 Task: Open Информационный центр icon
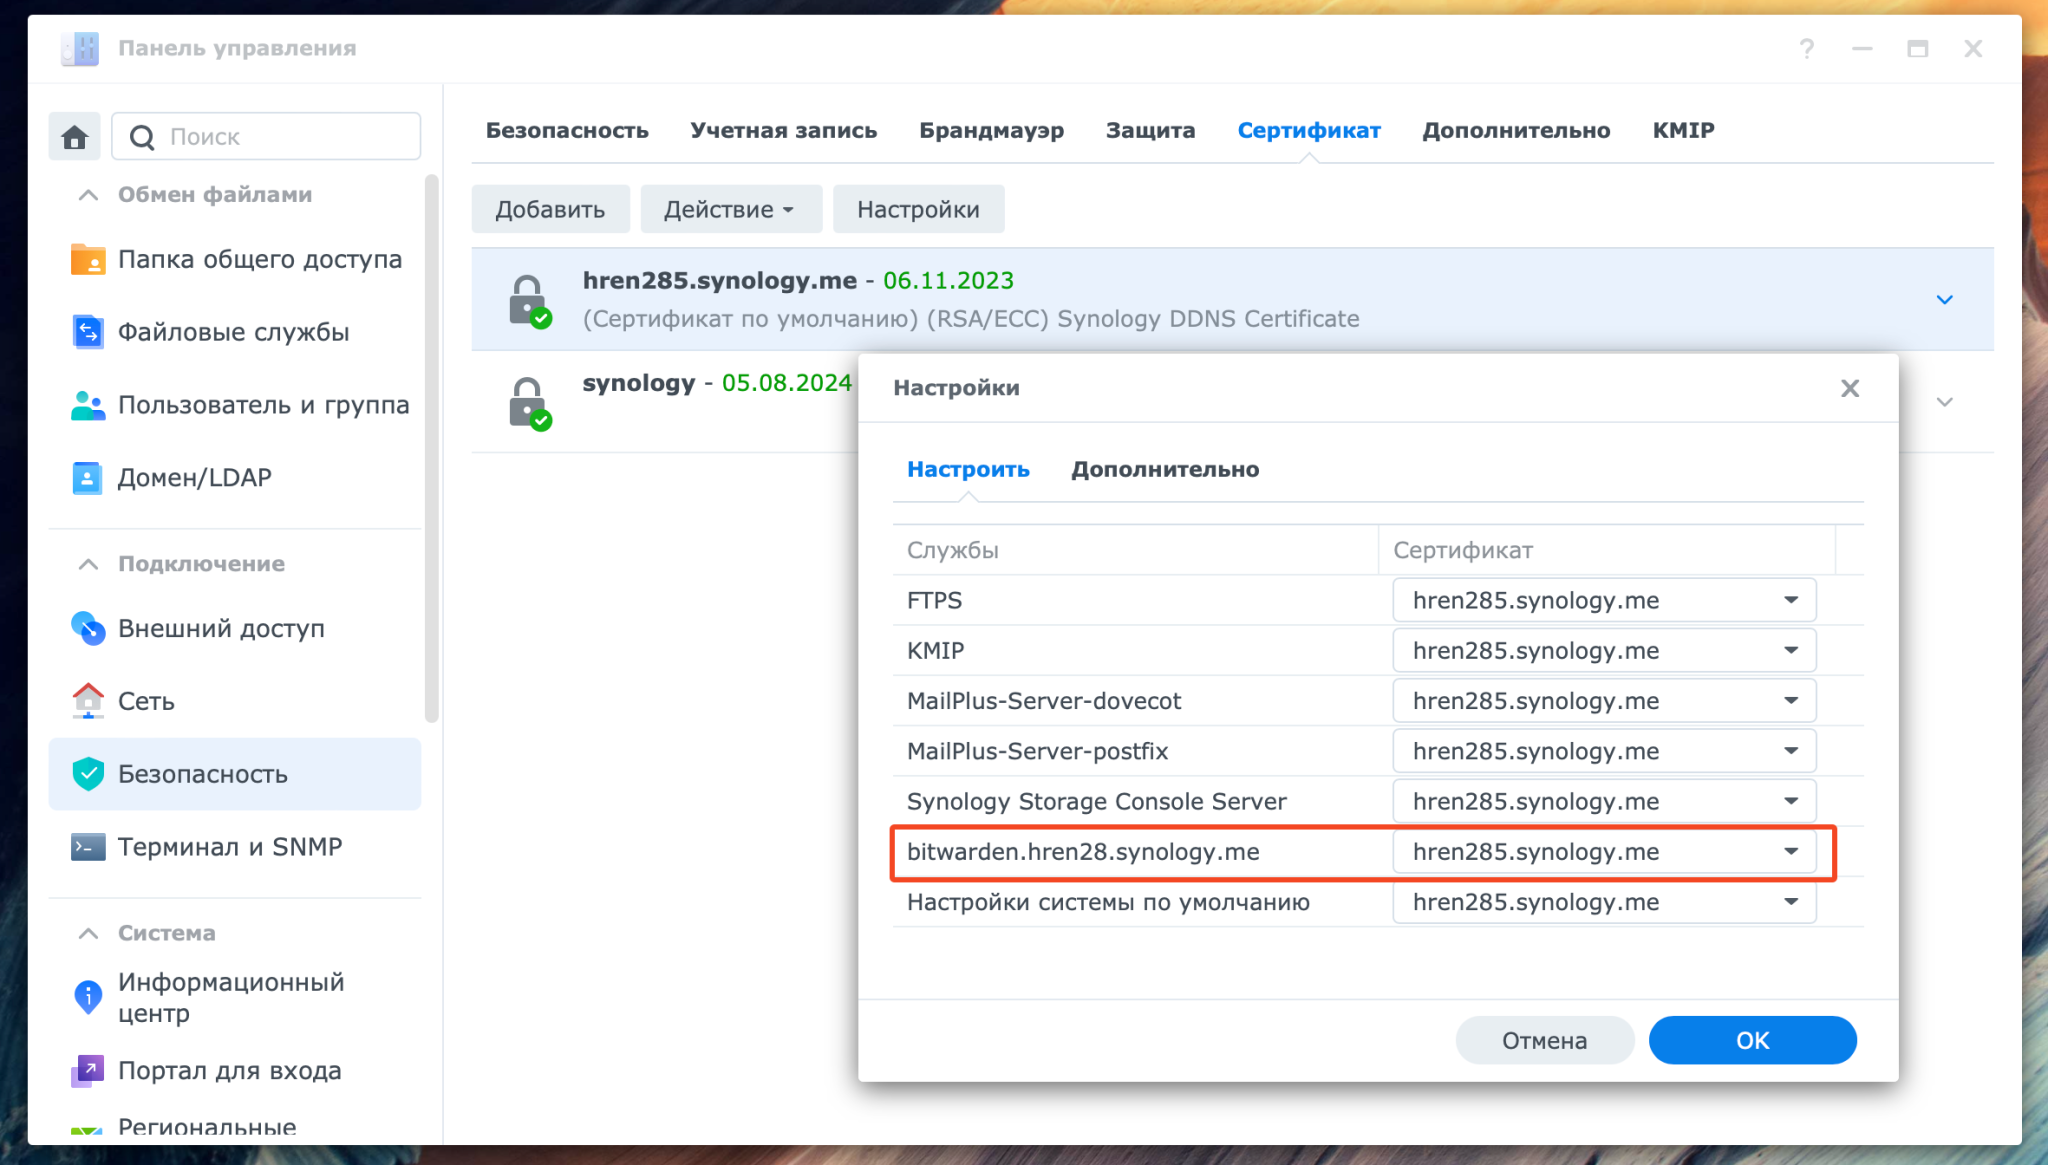click(x=88, y=997)
